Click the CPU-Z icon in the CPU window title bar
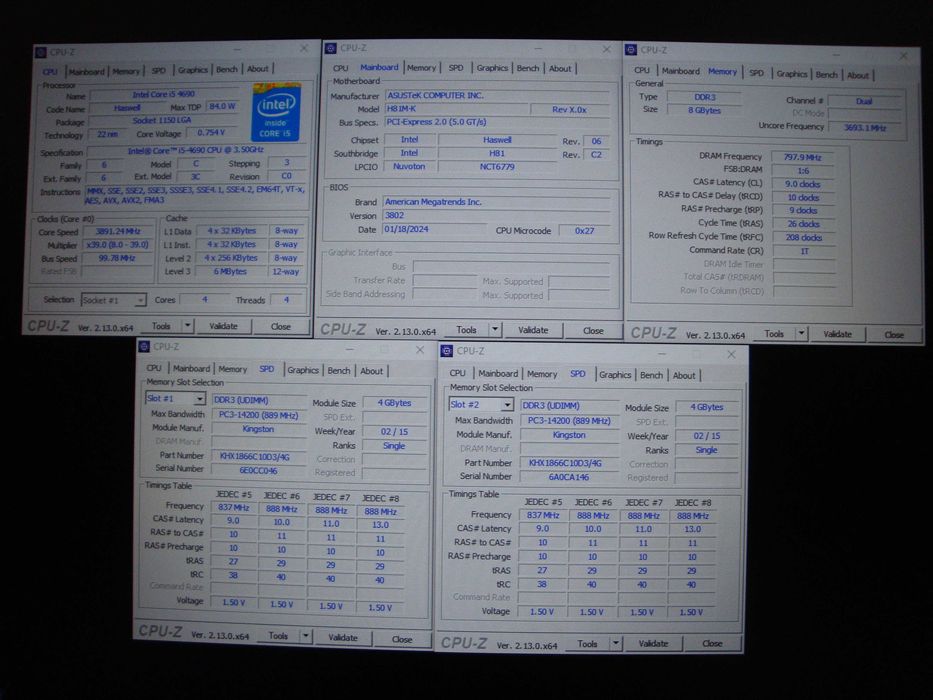This screenshot has width=933, height=700. click(41, 52)
